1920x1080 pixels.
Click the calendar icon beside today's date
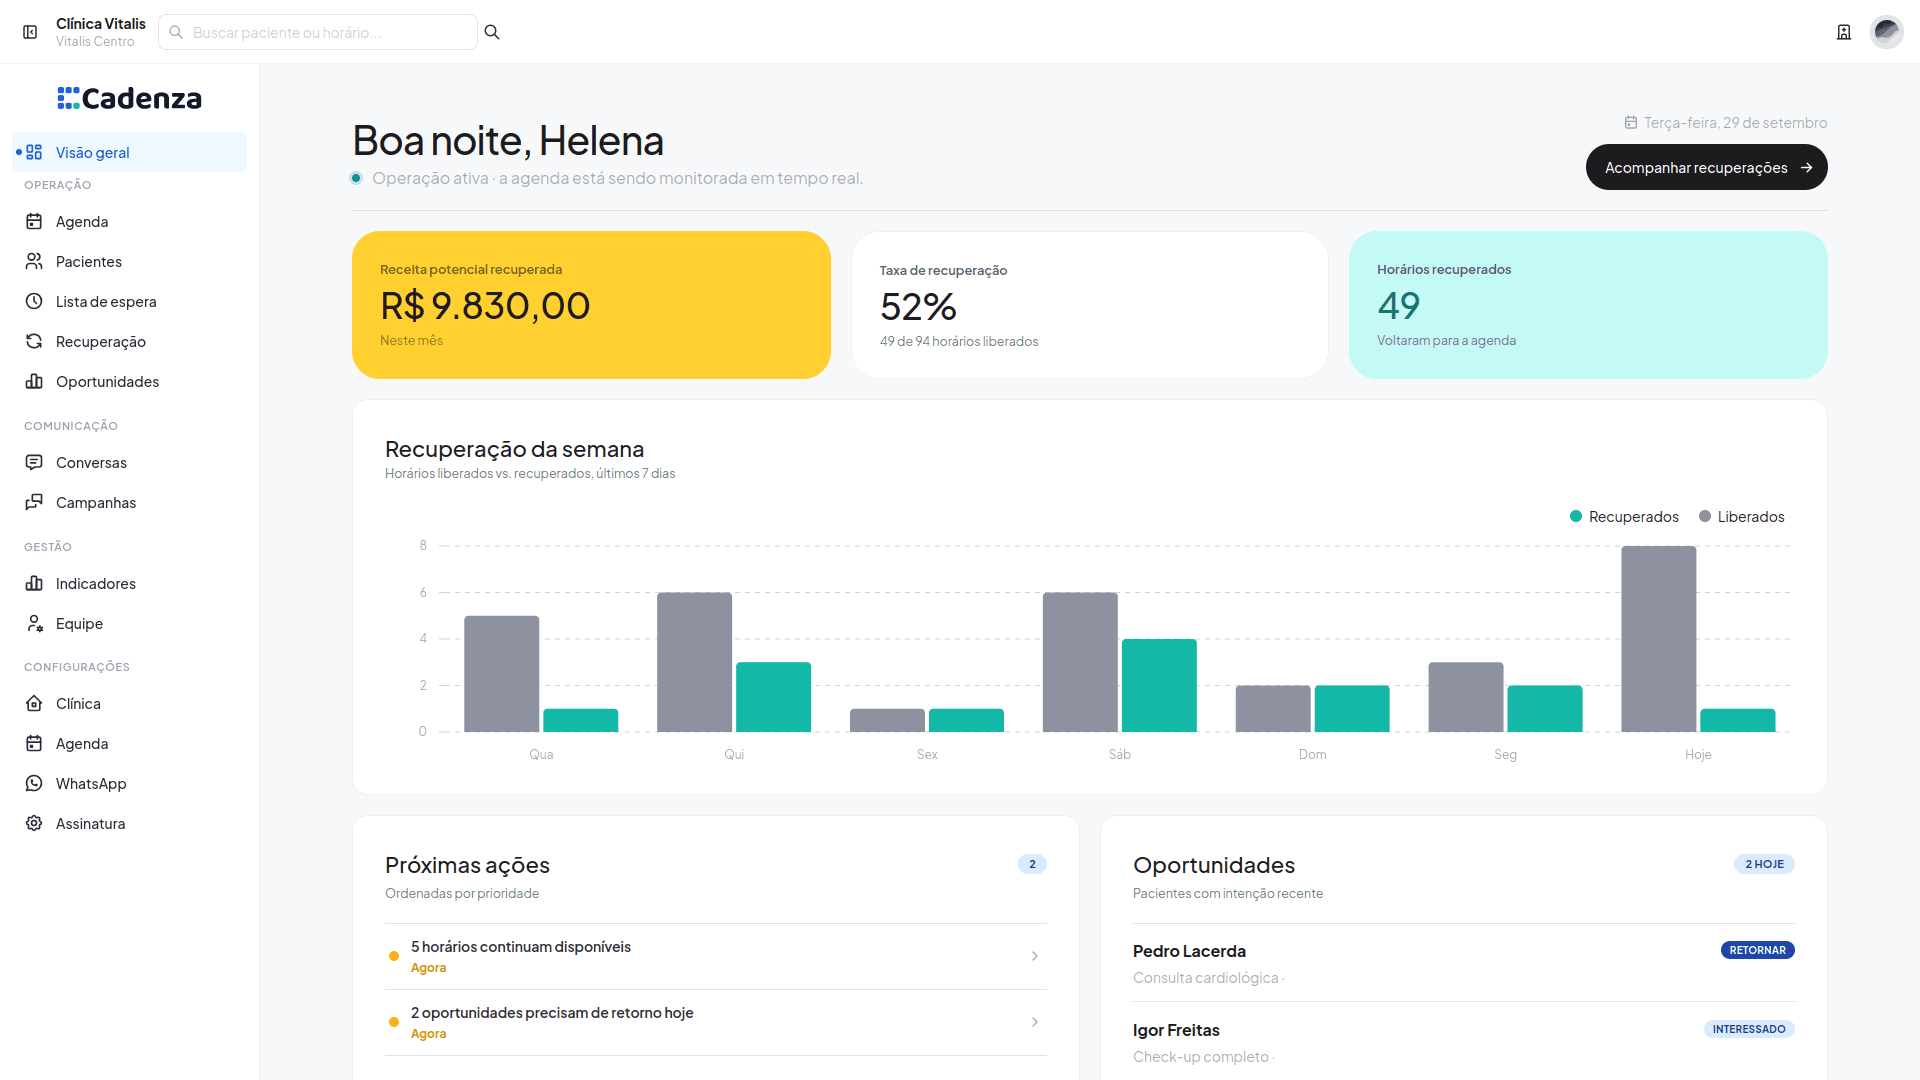[1631, 122]
